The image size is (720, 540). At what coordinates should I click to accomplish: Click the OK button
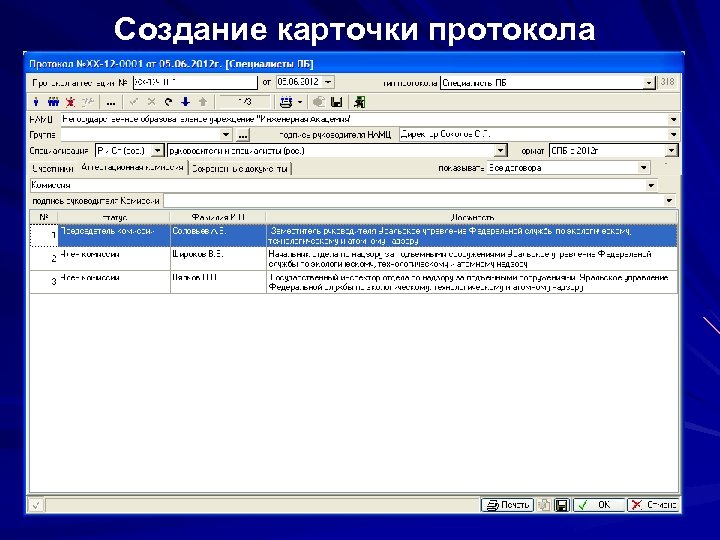[598, 505]
